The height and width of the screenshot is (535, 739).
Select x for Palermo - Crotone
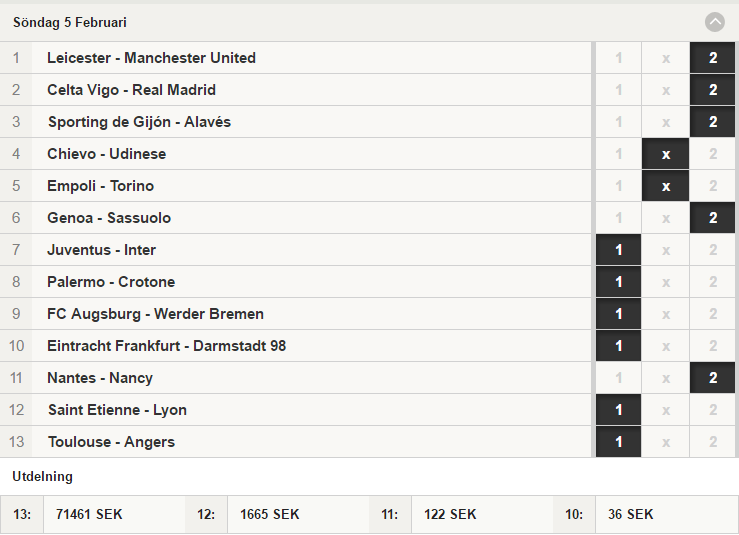point(665,282)
